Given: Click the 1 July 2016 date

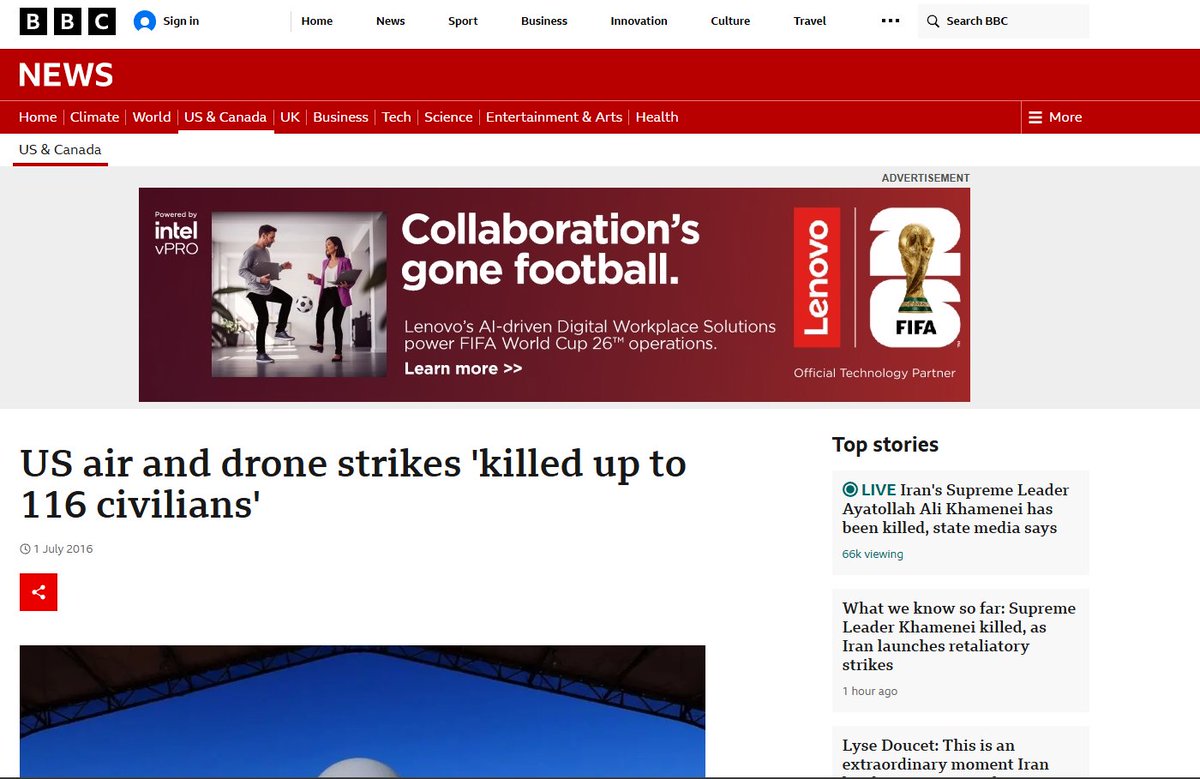Looking at the screenshot, I should click(x=63, y=549).
